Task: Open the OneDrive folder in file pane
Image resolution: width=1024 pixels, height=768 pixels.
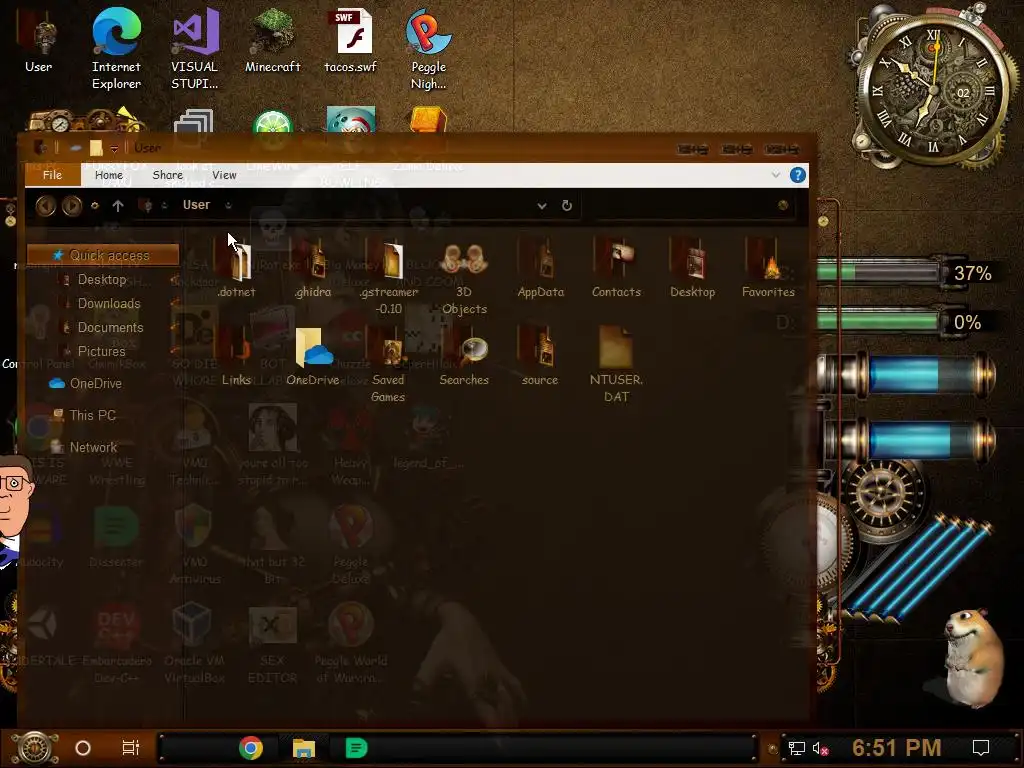Action: coord(313,357)
